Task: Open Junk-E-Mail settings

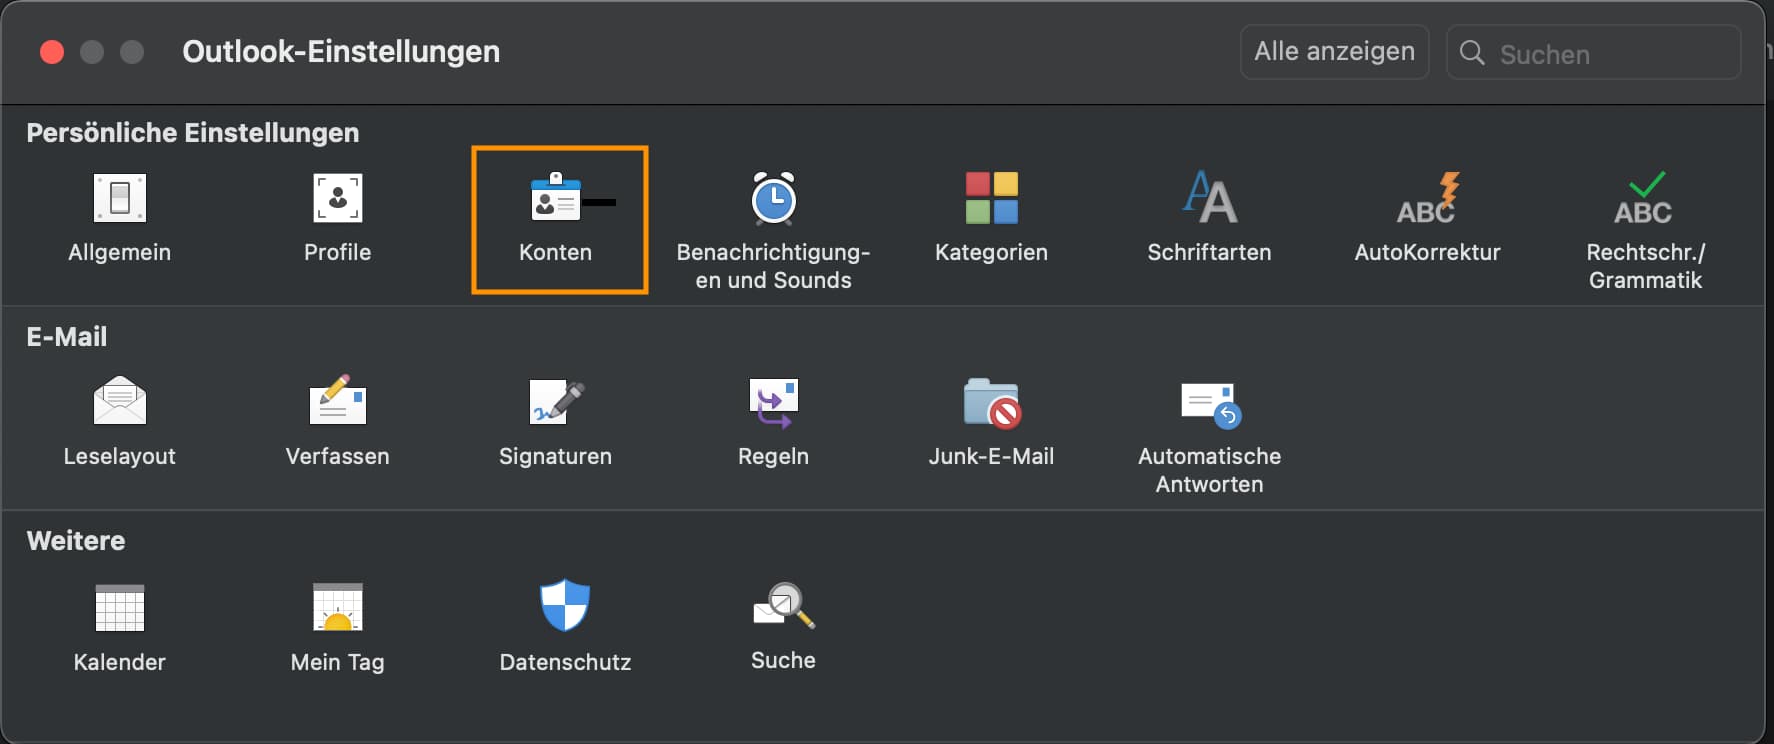Action: pos(991,402)
